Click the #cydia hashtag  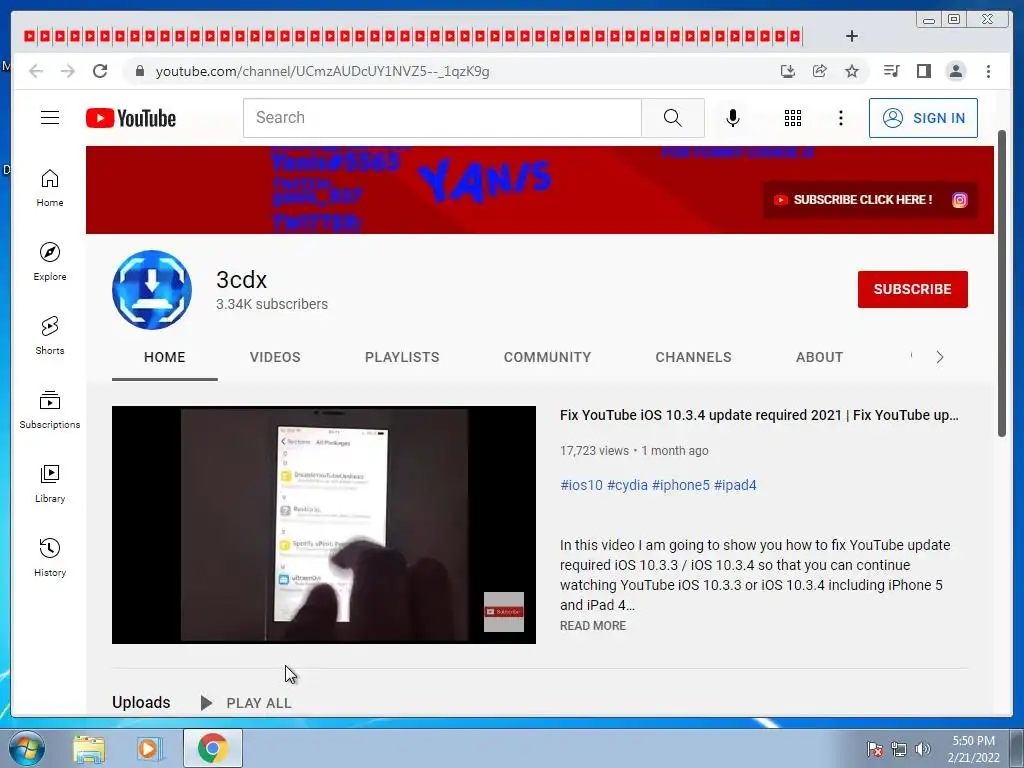pos(627,485)
